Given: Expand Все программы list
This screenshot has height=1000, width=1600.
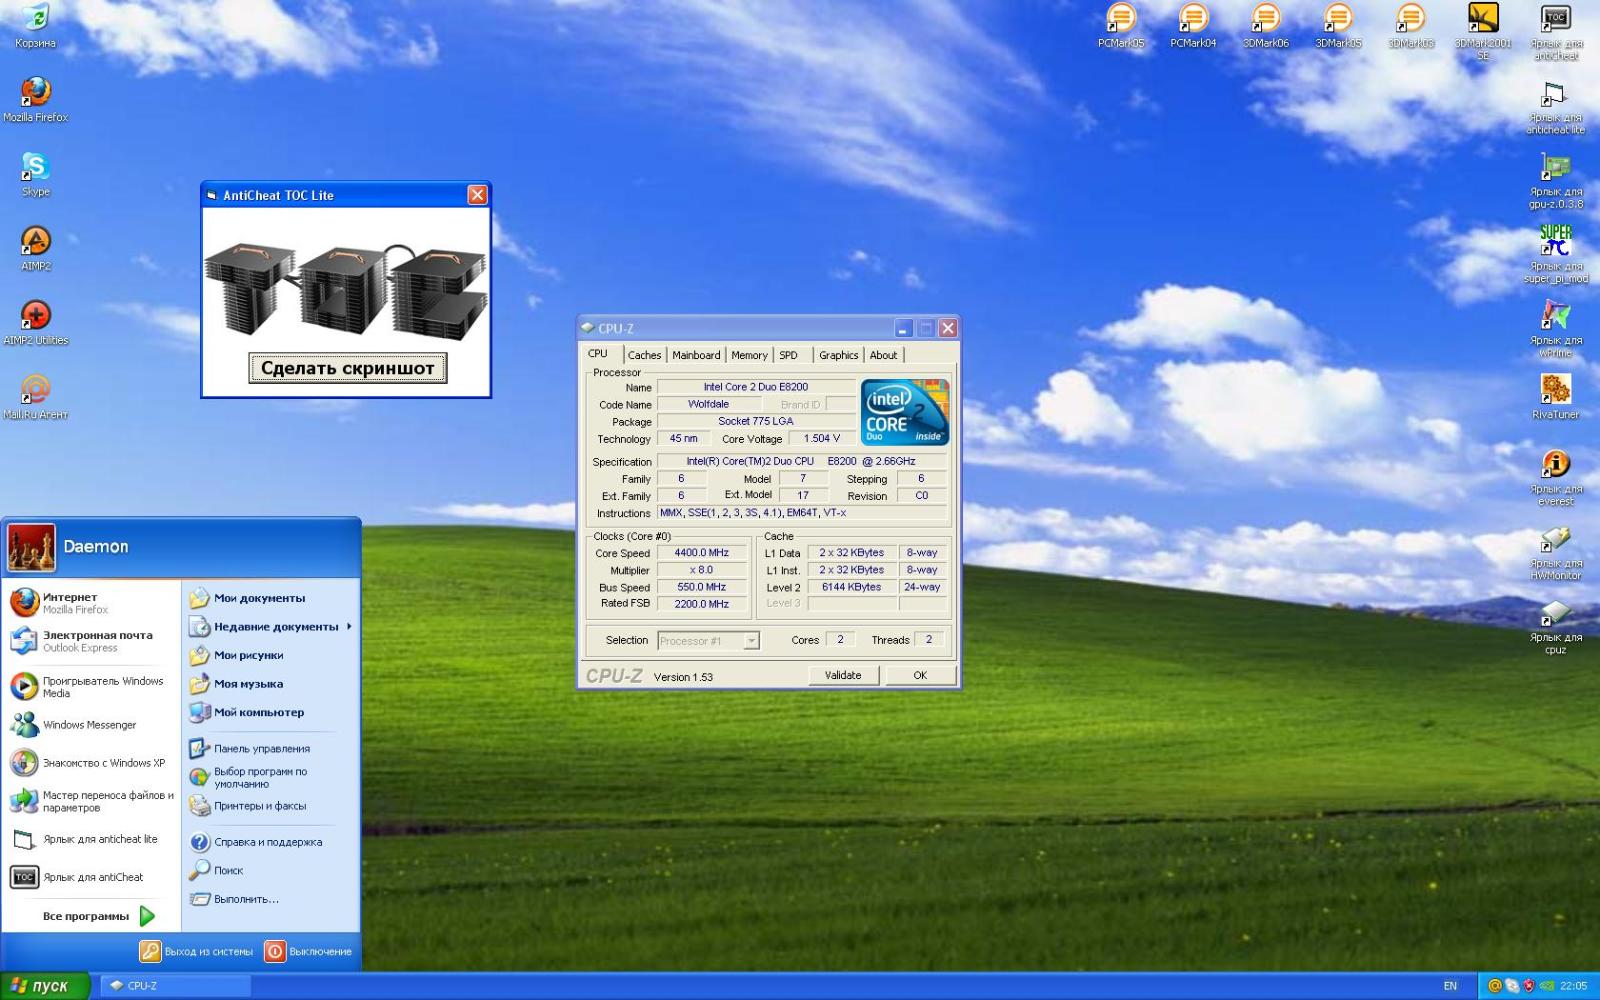Looking at the screenshot, I should 98,916.
